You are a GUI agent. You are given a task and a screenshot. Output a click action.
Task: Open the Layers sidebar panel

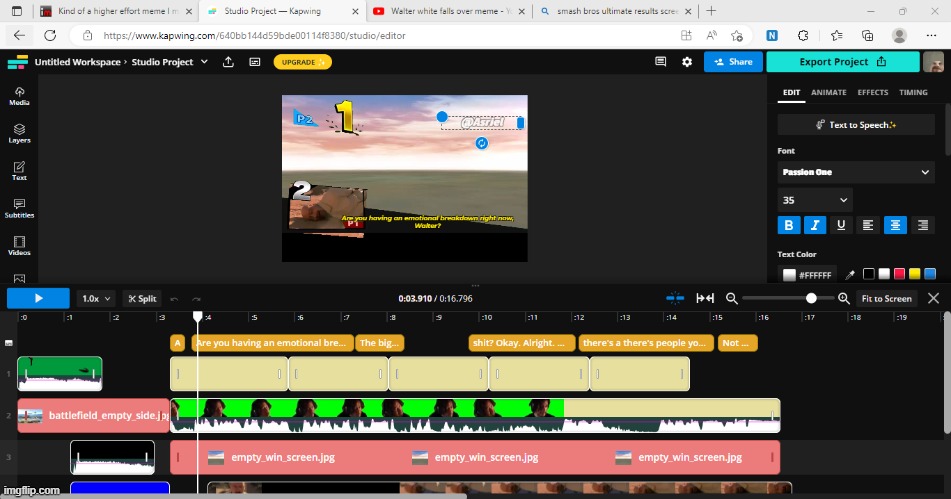[x=19, y=133]
